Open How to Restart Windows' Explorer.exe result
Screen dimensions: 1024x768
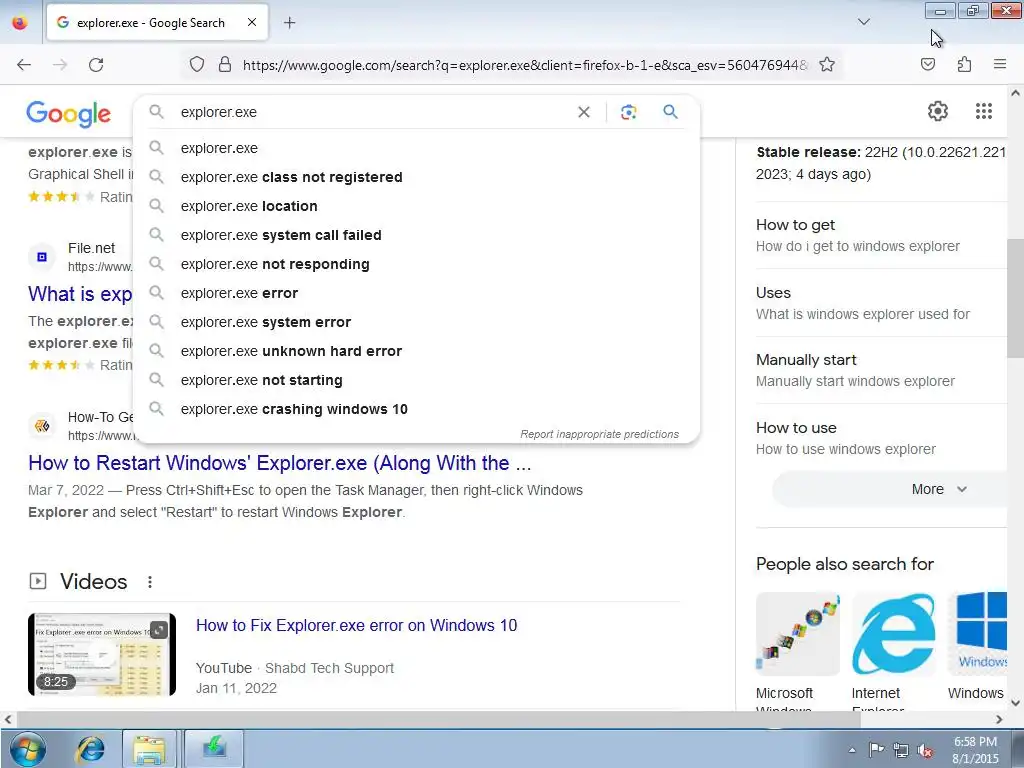pyautogui.click(x=280, y=463)
